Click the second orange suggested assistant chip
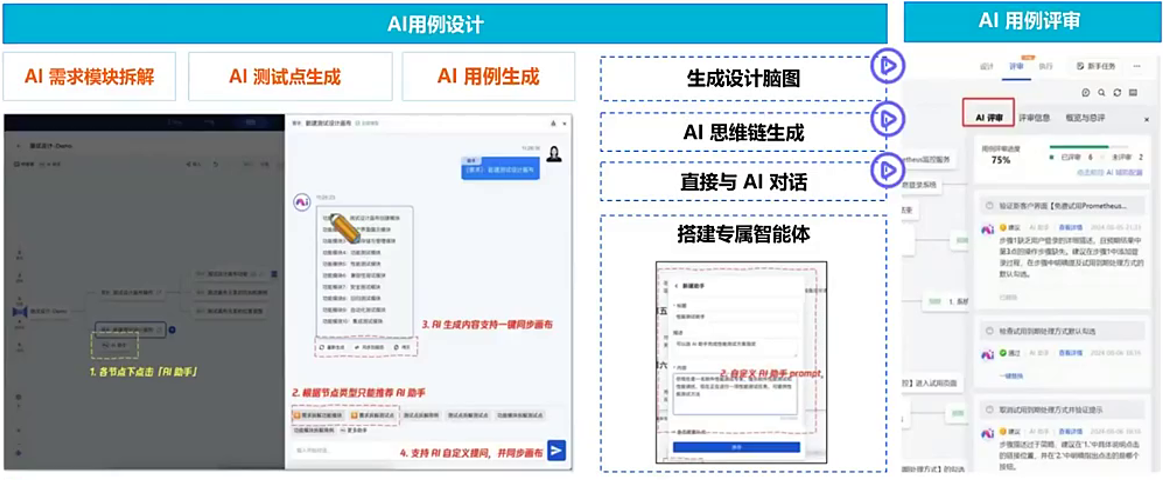Screen dimensions: 1163x480 click(x=373, y=415)
